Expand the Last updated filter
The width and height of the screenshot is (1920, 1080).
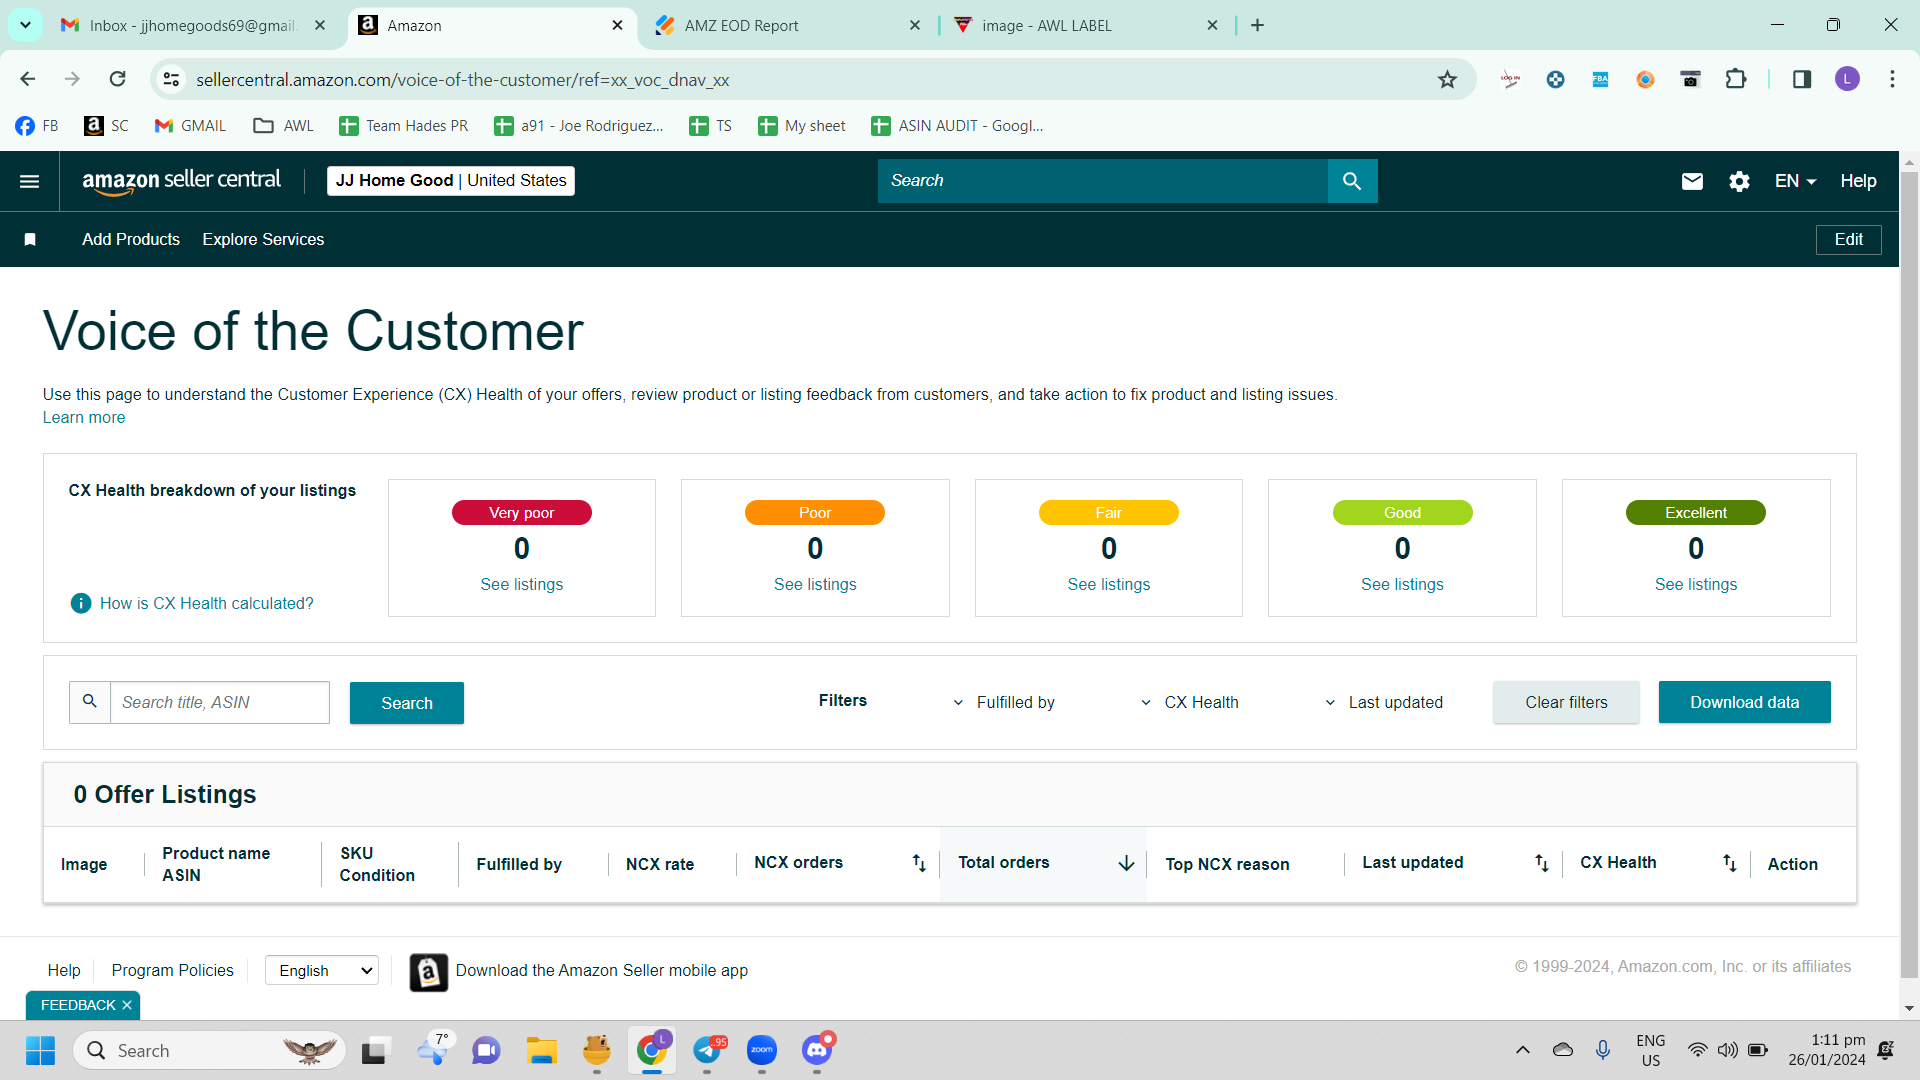pos(1383,703)
